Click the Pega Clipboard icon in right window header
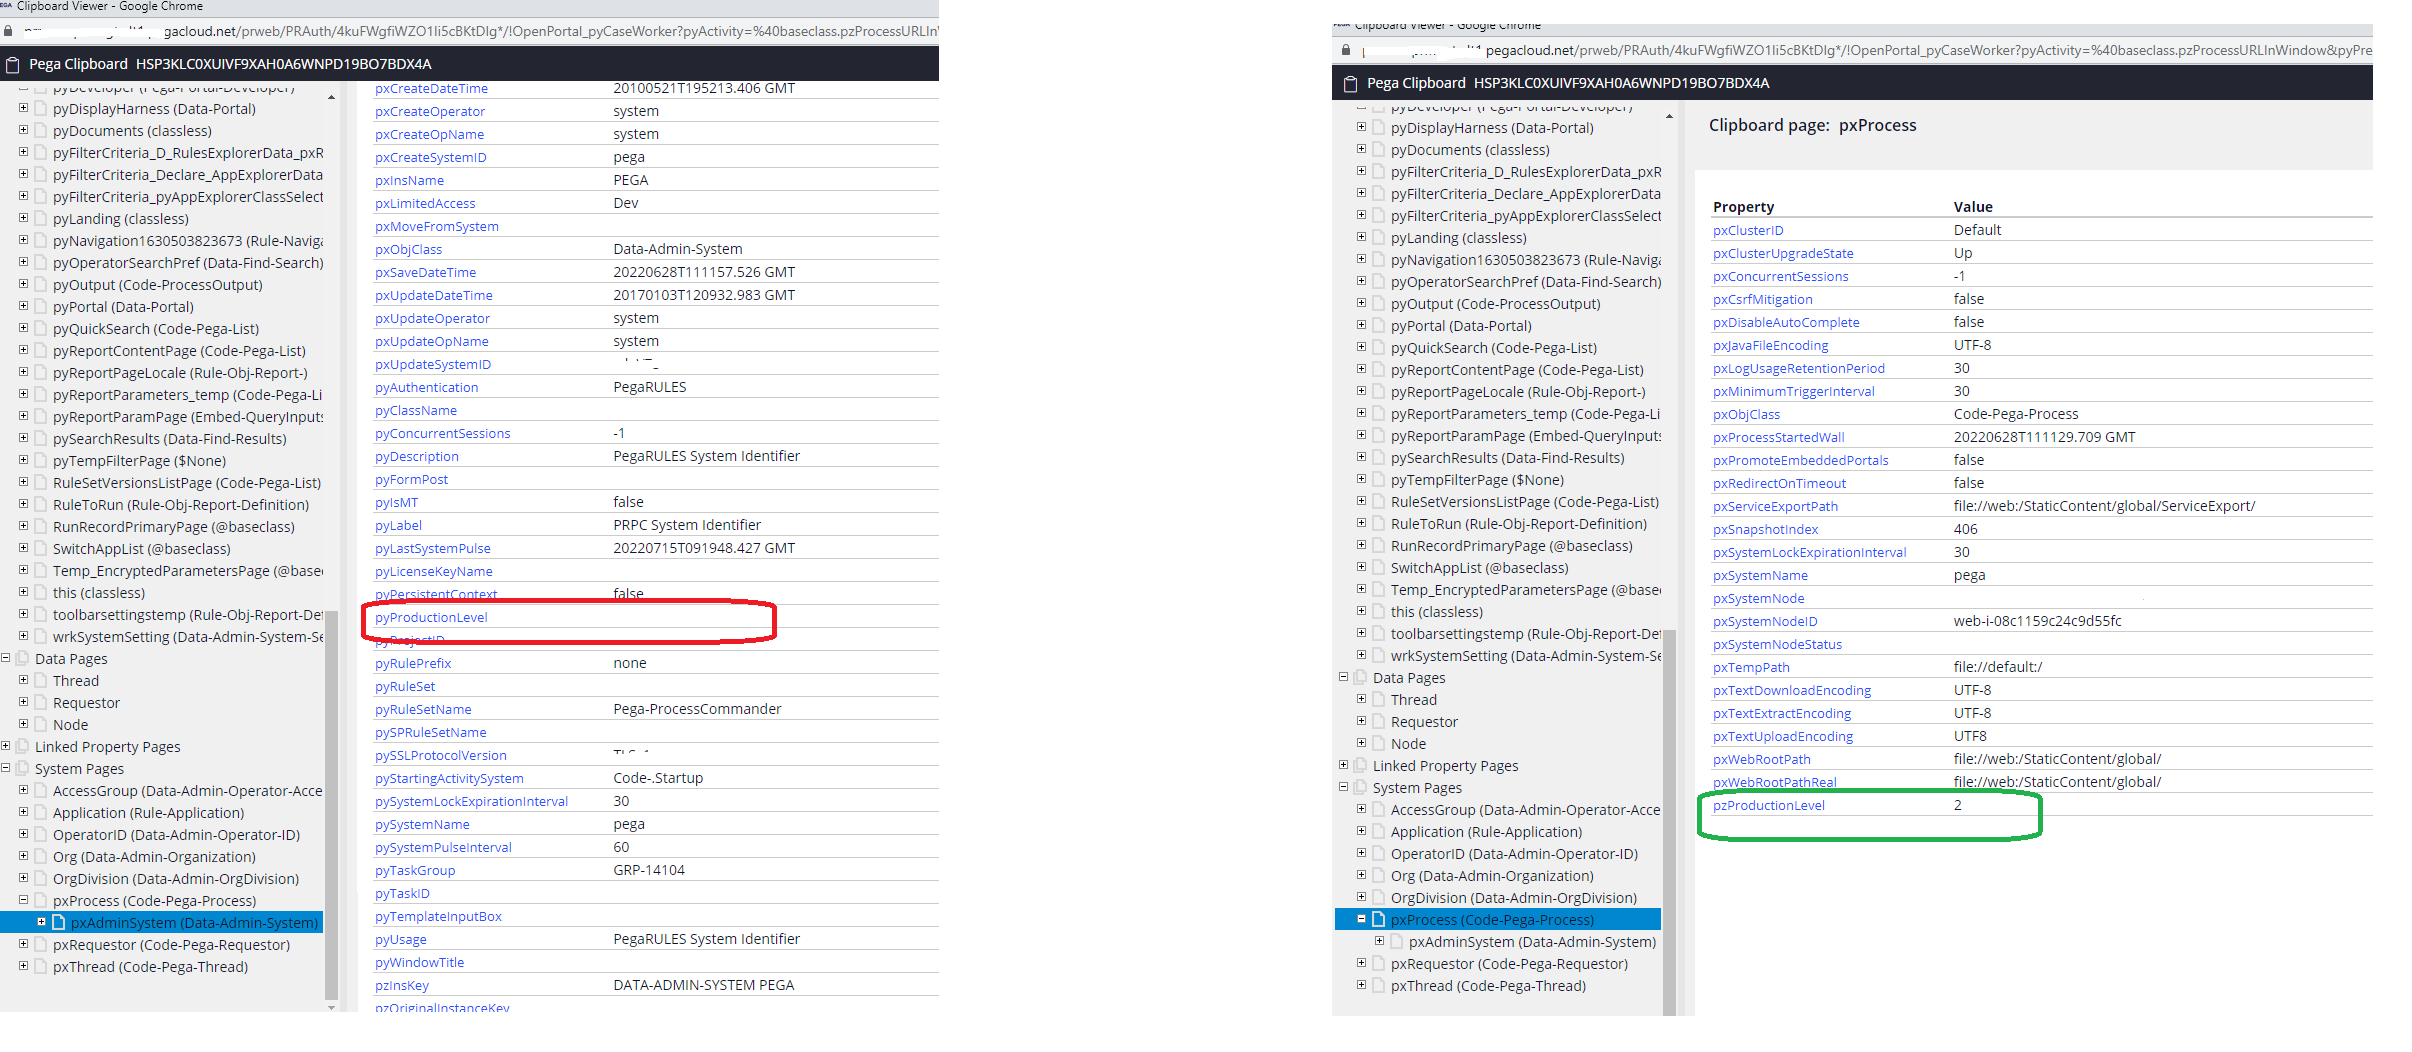 tap(1350, 84)
